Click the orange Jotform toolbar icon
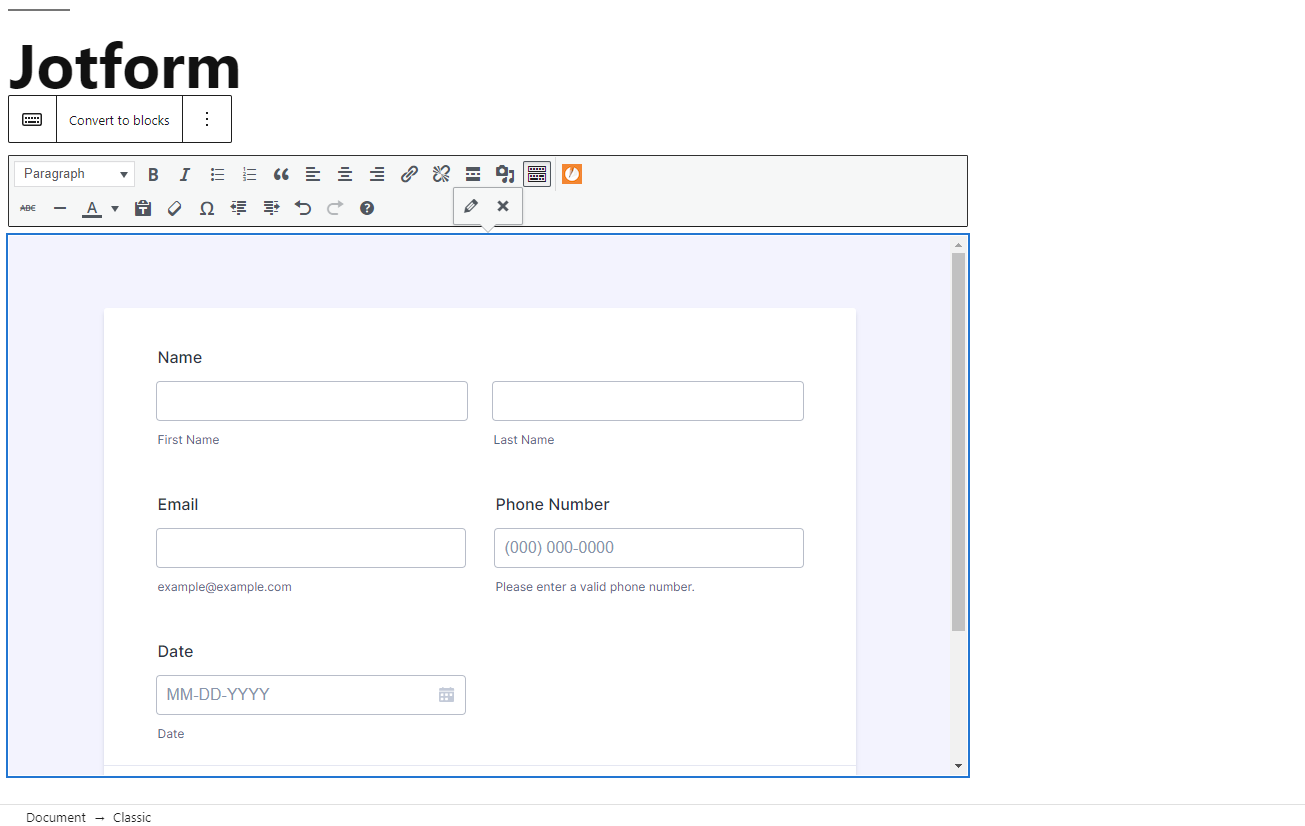This screenshot has height=826, width=1305. 572,174
